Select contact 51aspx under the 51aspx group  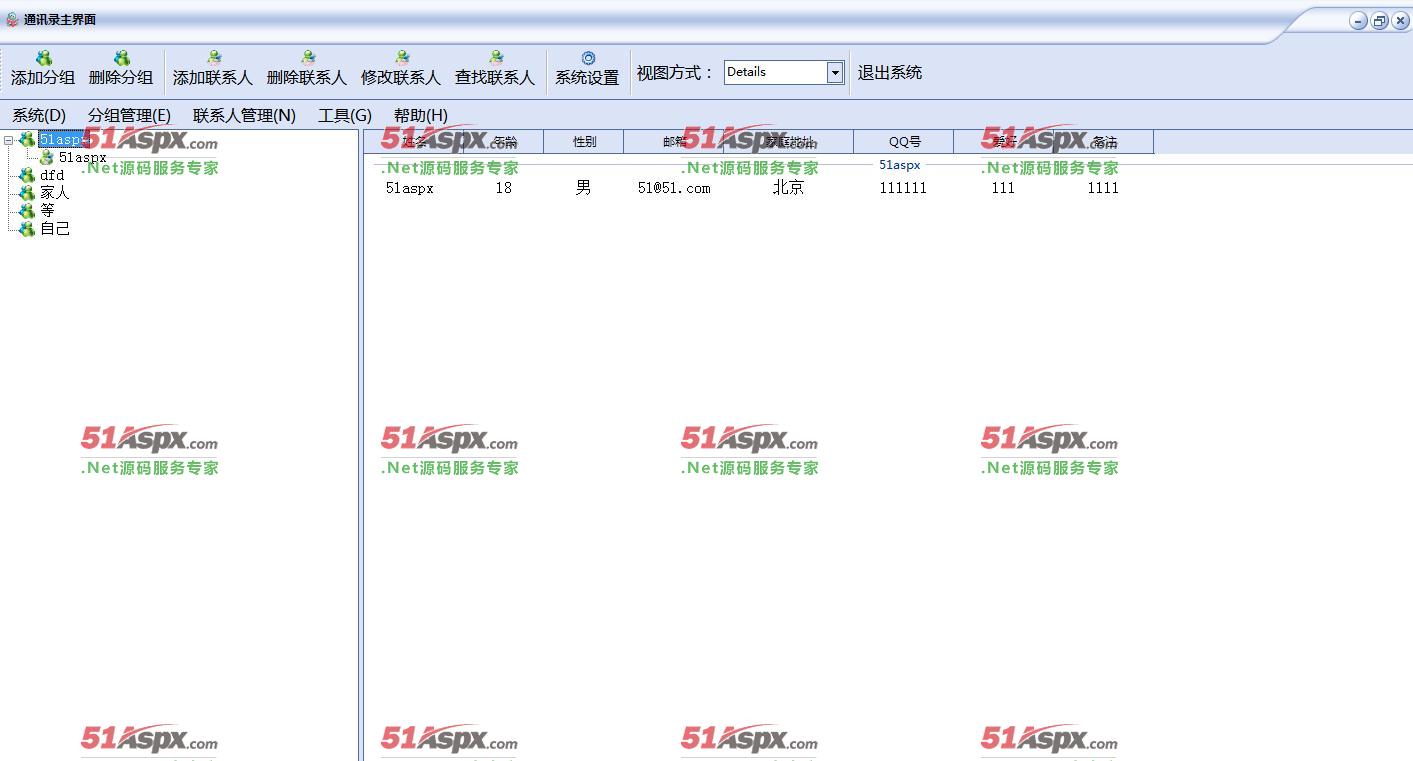[x=82, y=157]
